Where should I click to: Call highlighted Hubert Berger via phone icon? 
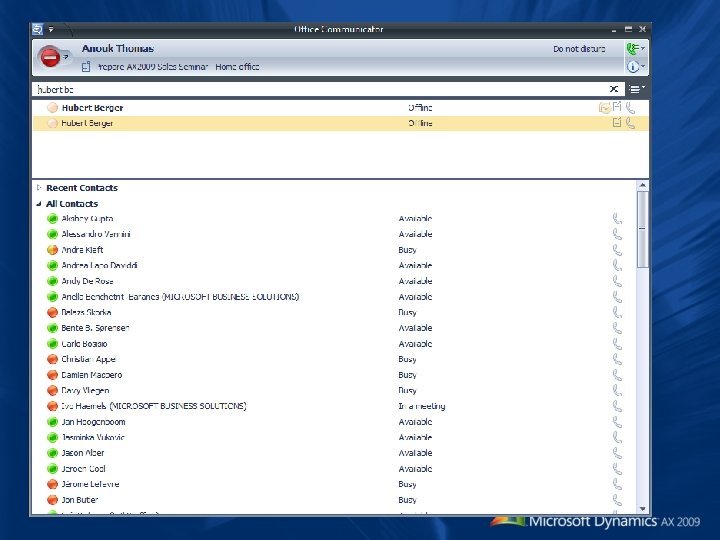point(630,123)
